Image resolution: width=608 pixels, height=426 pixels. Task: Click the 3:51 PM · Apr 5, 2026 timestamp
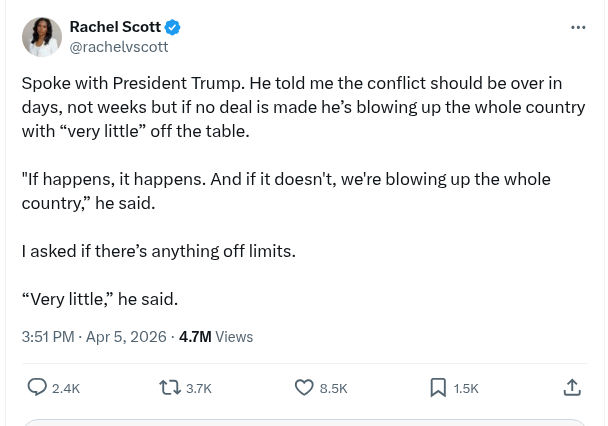pos(94,337)
